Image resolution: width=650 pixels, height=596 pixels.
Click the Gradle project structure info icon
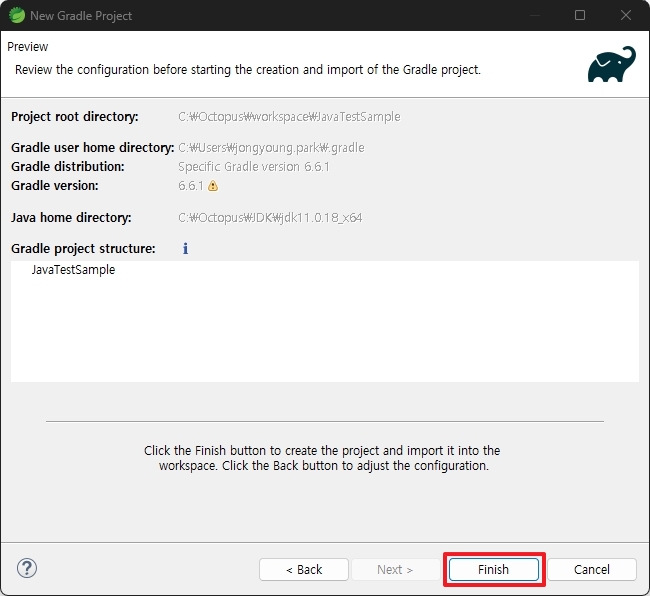tap(185, 248)
